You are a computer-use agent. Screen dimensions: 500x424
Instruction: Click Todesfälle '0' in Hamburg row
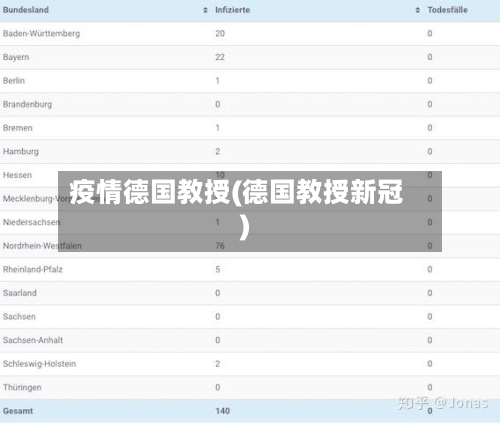(x=430, y=152)
